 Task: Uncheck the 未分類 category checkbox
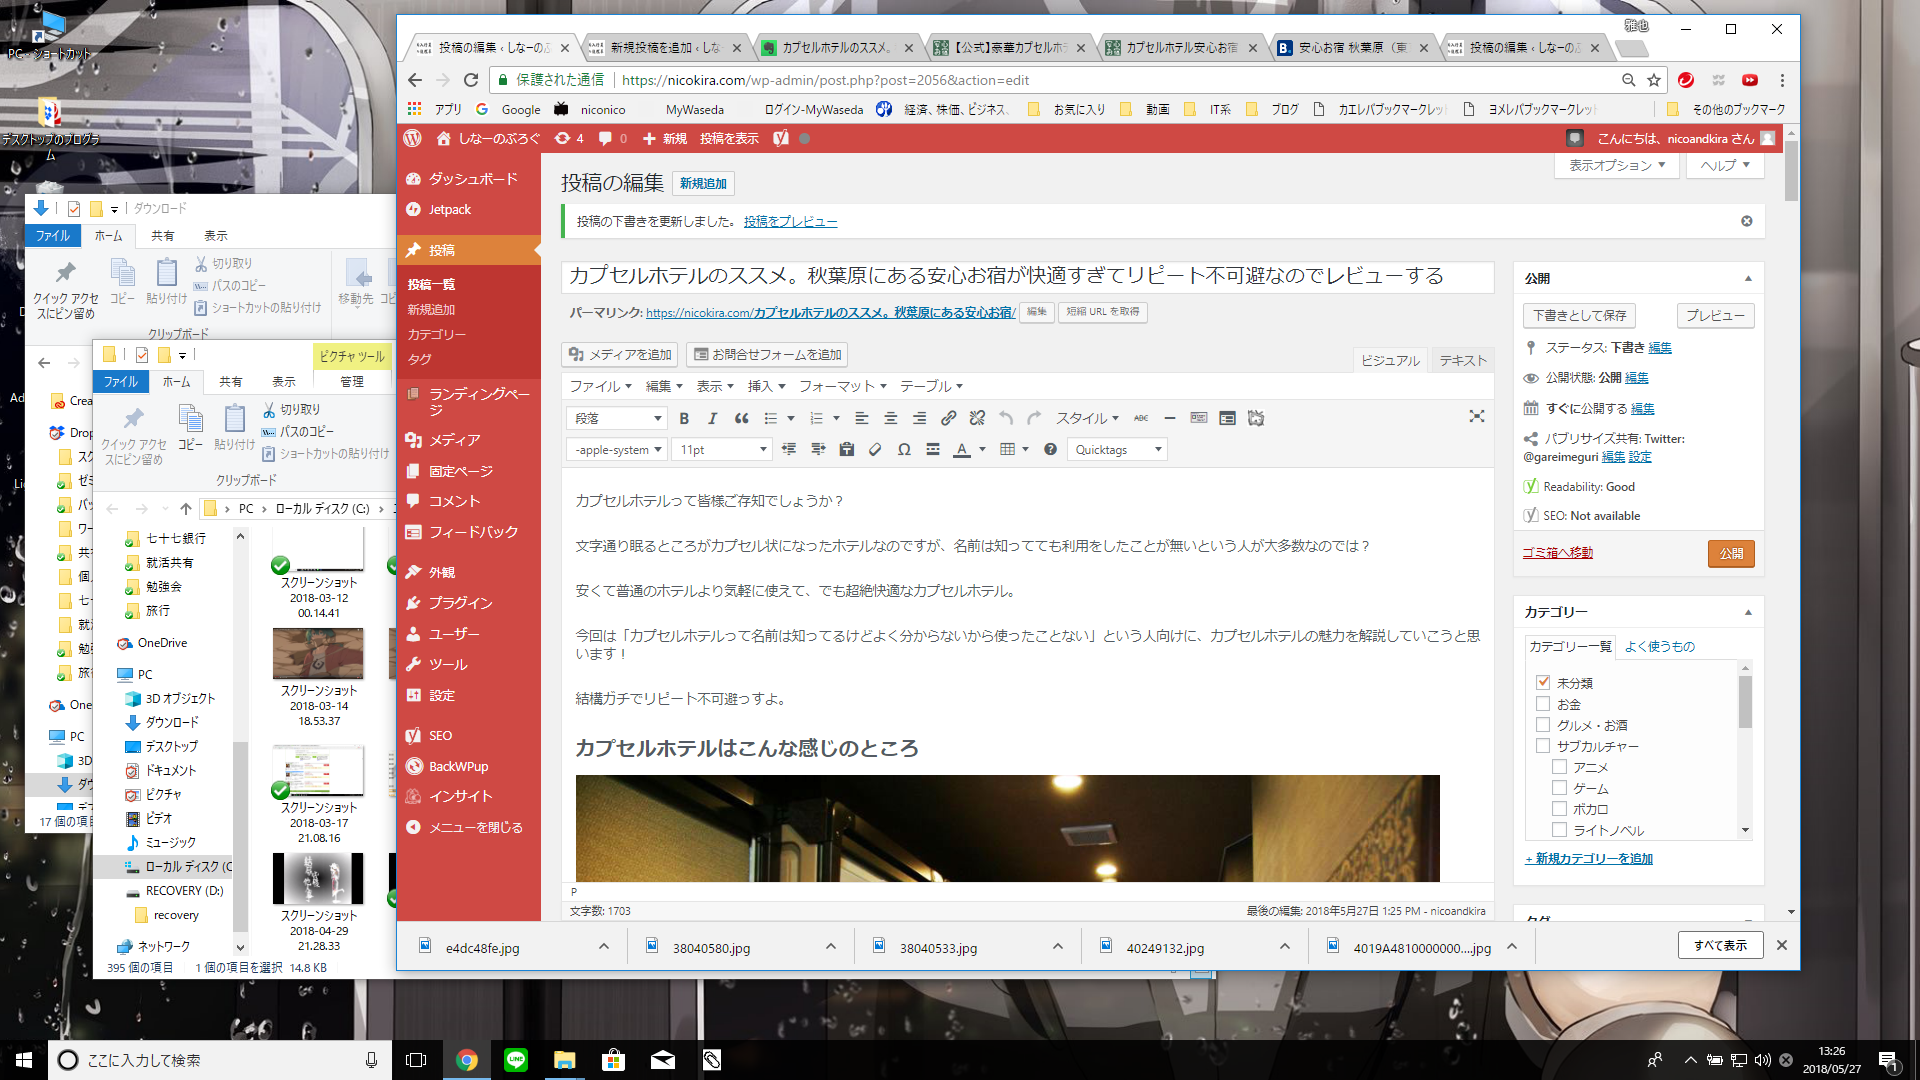coord(1543,683)
